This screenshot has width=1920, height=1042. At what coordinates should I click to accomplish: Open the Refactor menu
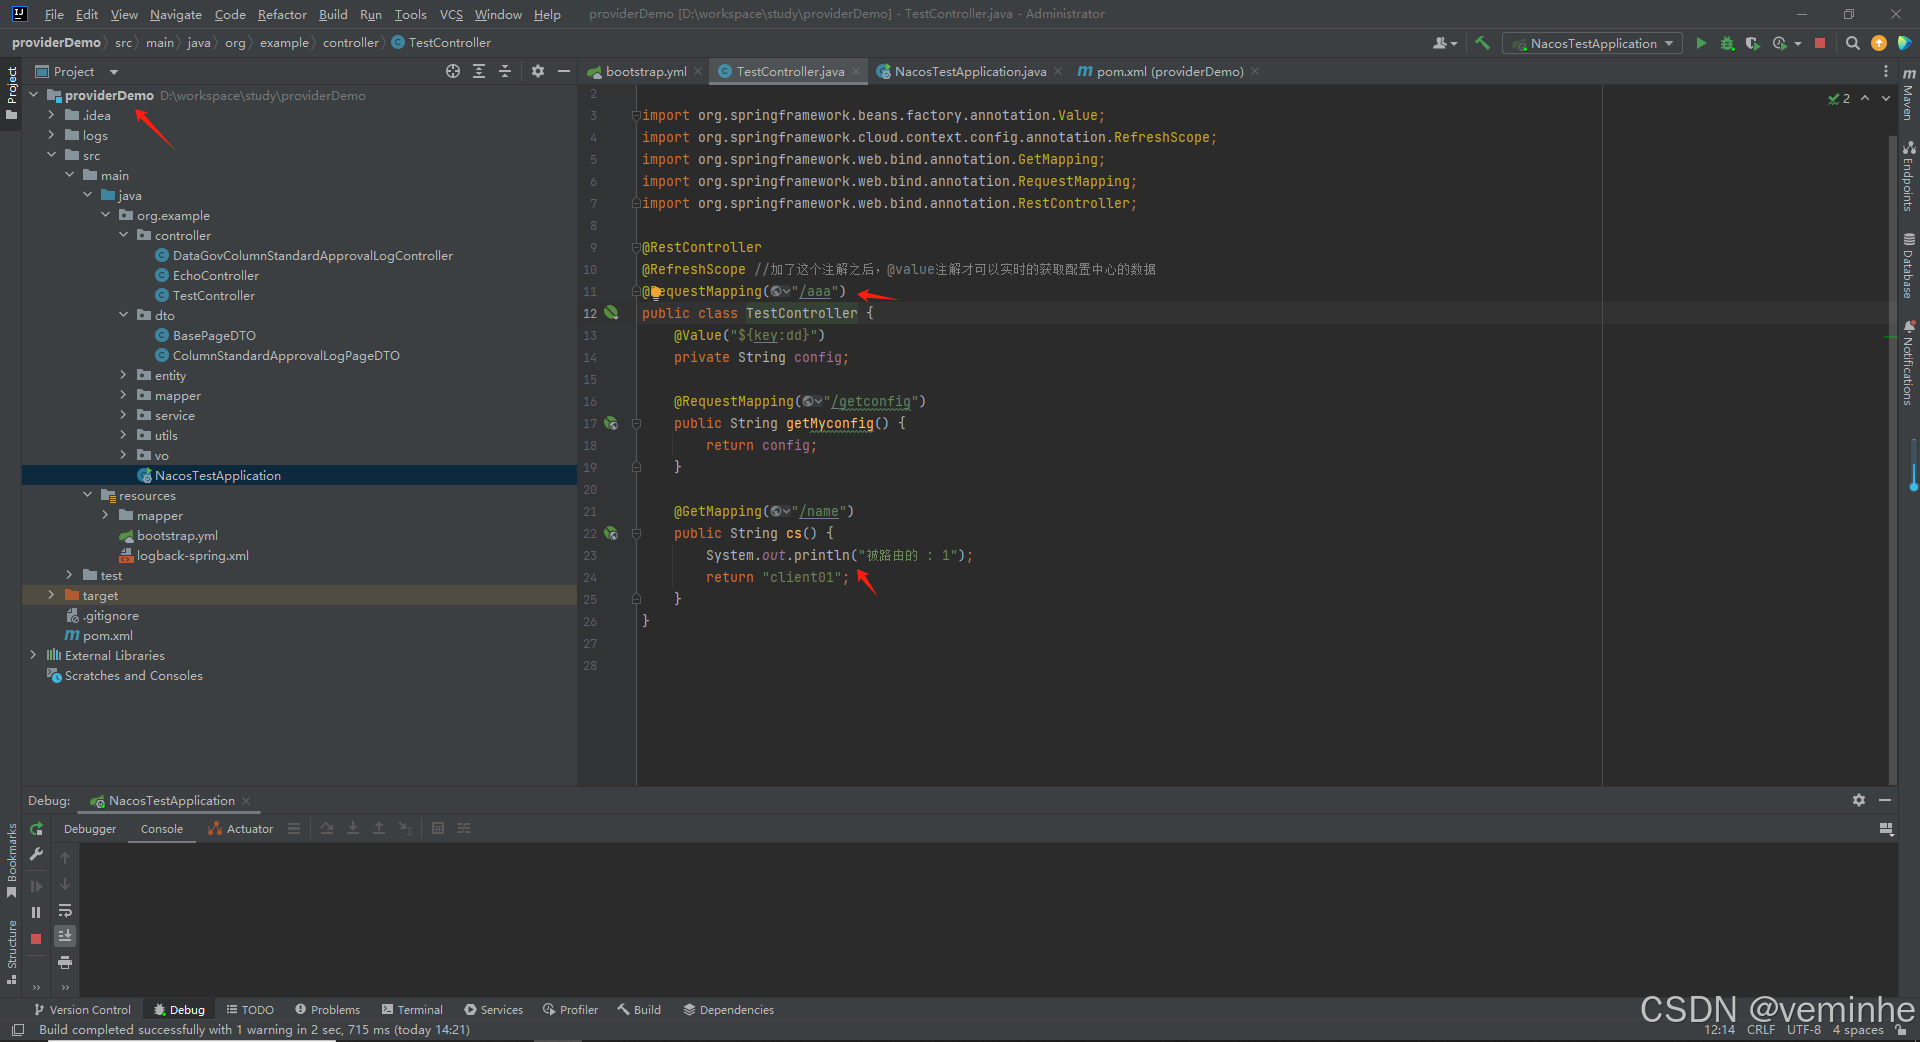pyautogui.click(x=282, y=14)
